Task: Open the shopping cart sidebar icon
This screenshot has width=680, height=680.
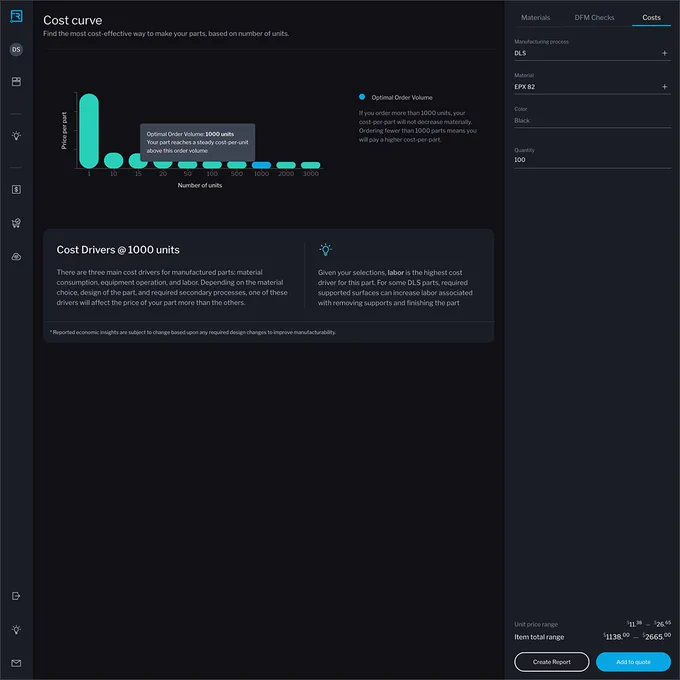Action: point(16,223)
